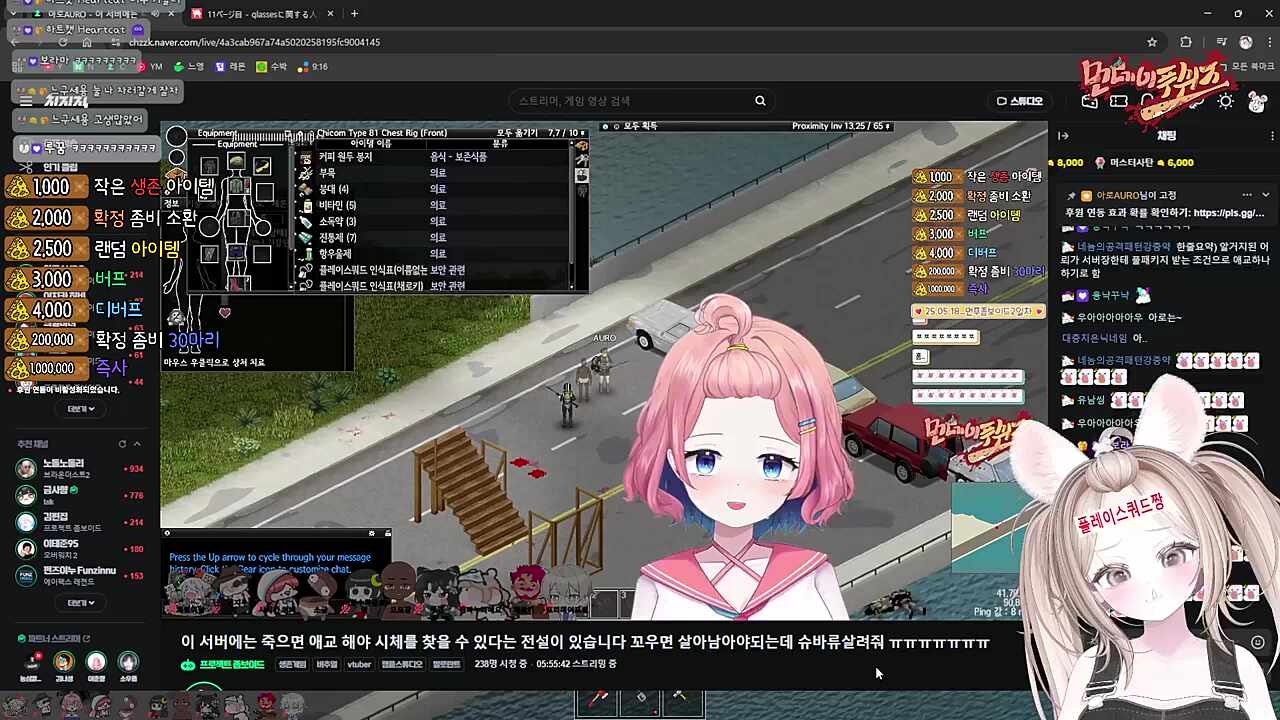Image resolution: width=1280 pixels, height=720 pixels.
Task: Select the 비타민 (5) inventory row
Action: pyautogui.click(x=433, y=205)
